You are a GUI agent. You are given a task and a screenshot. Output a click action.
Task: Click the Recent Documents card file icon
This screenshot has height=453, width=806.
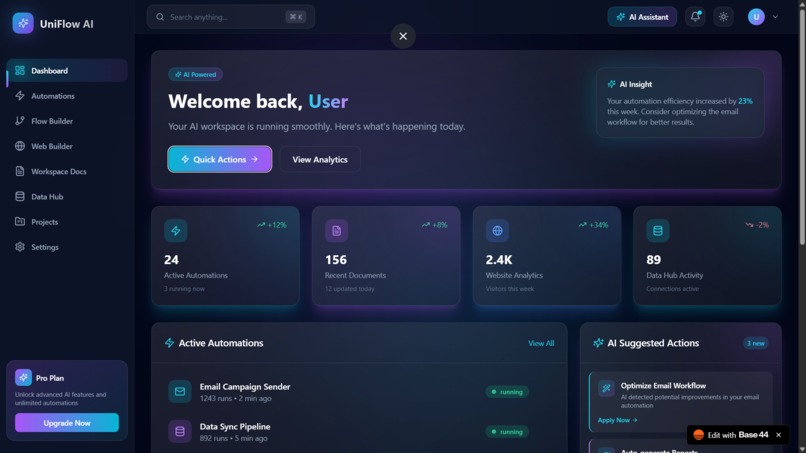pos(336,230)
